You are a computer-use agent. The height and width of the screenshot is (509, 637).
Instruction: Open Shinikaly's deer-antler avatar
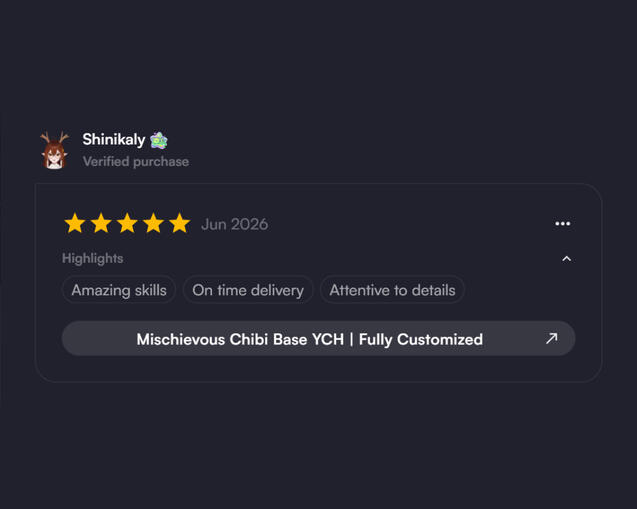(54, 150)
